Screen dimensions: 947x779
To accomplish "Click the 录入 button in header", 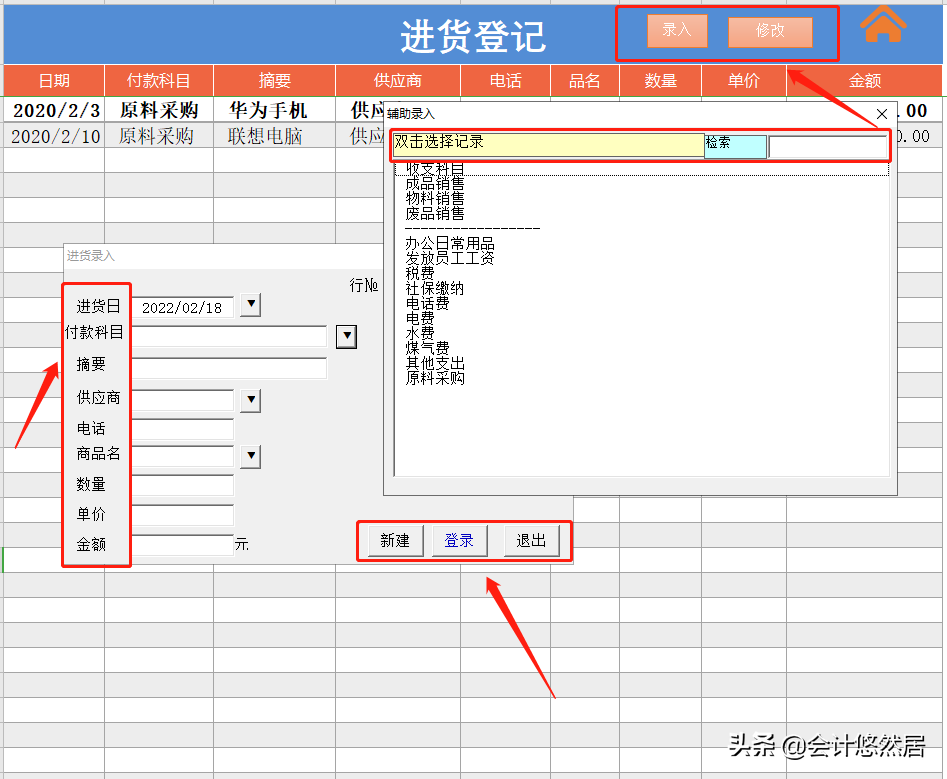I will 677,31.
